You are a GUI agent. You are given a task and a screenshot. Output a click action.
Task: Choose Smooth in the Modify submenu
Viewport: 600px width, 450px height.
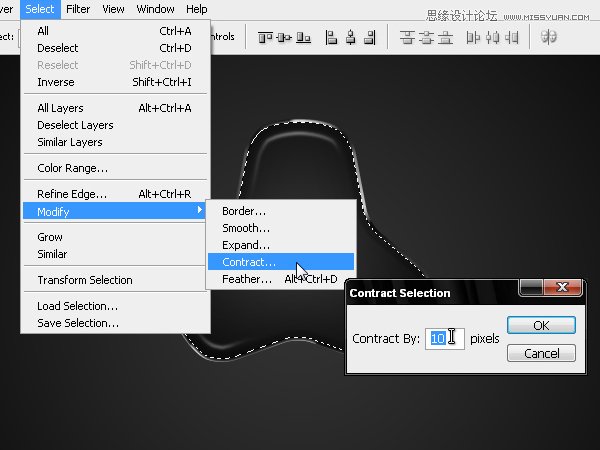(x=281, y=228)
